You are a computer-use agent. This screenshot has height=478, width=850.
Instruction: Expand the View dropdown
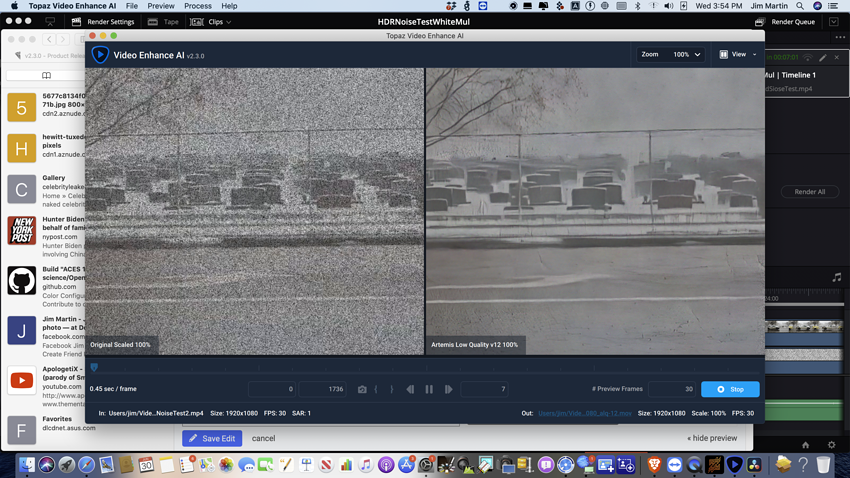pyautogui.click(x=738, y=54)
